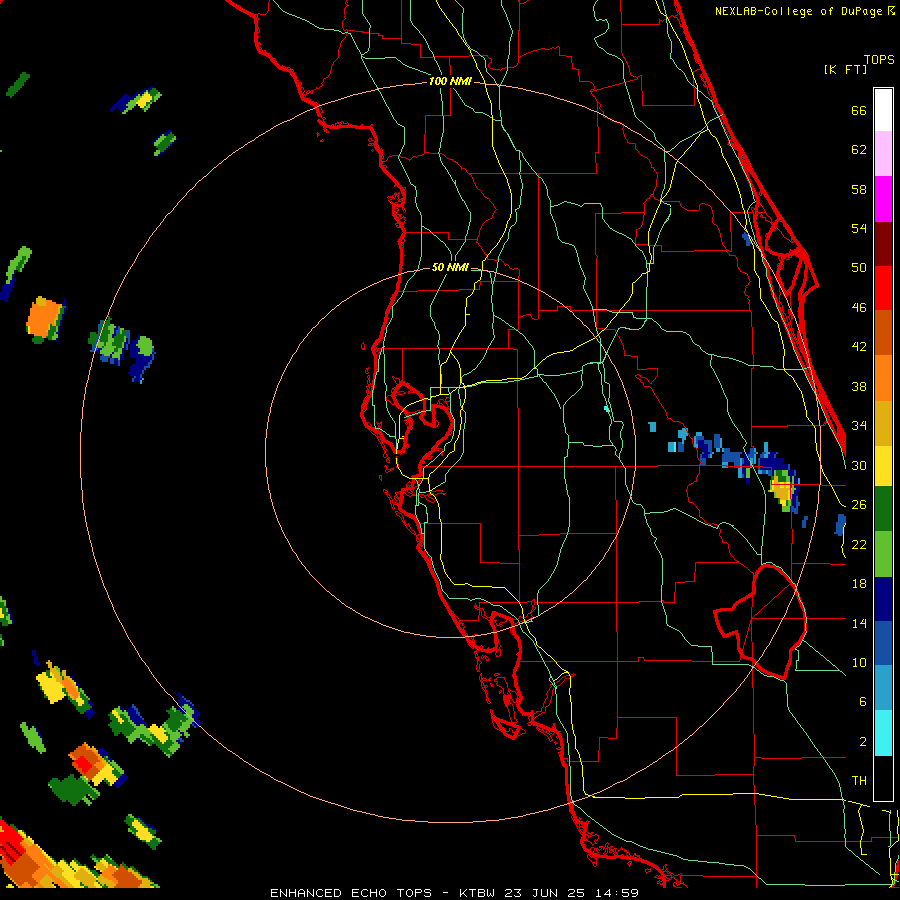Image resolution: width=900 pixels, height=900 pixels.
Task: Click the 34 legend value
Action: (859, 426)
